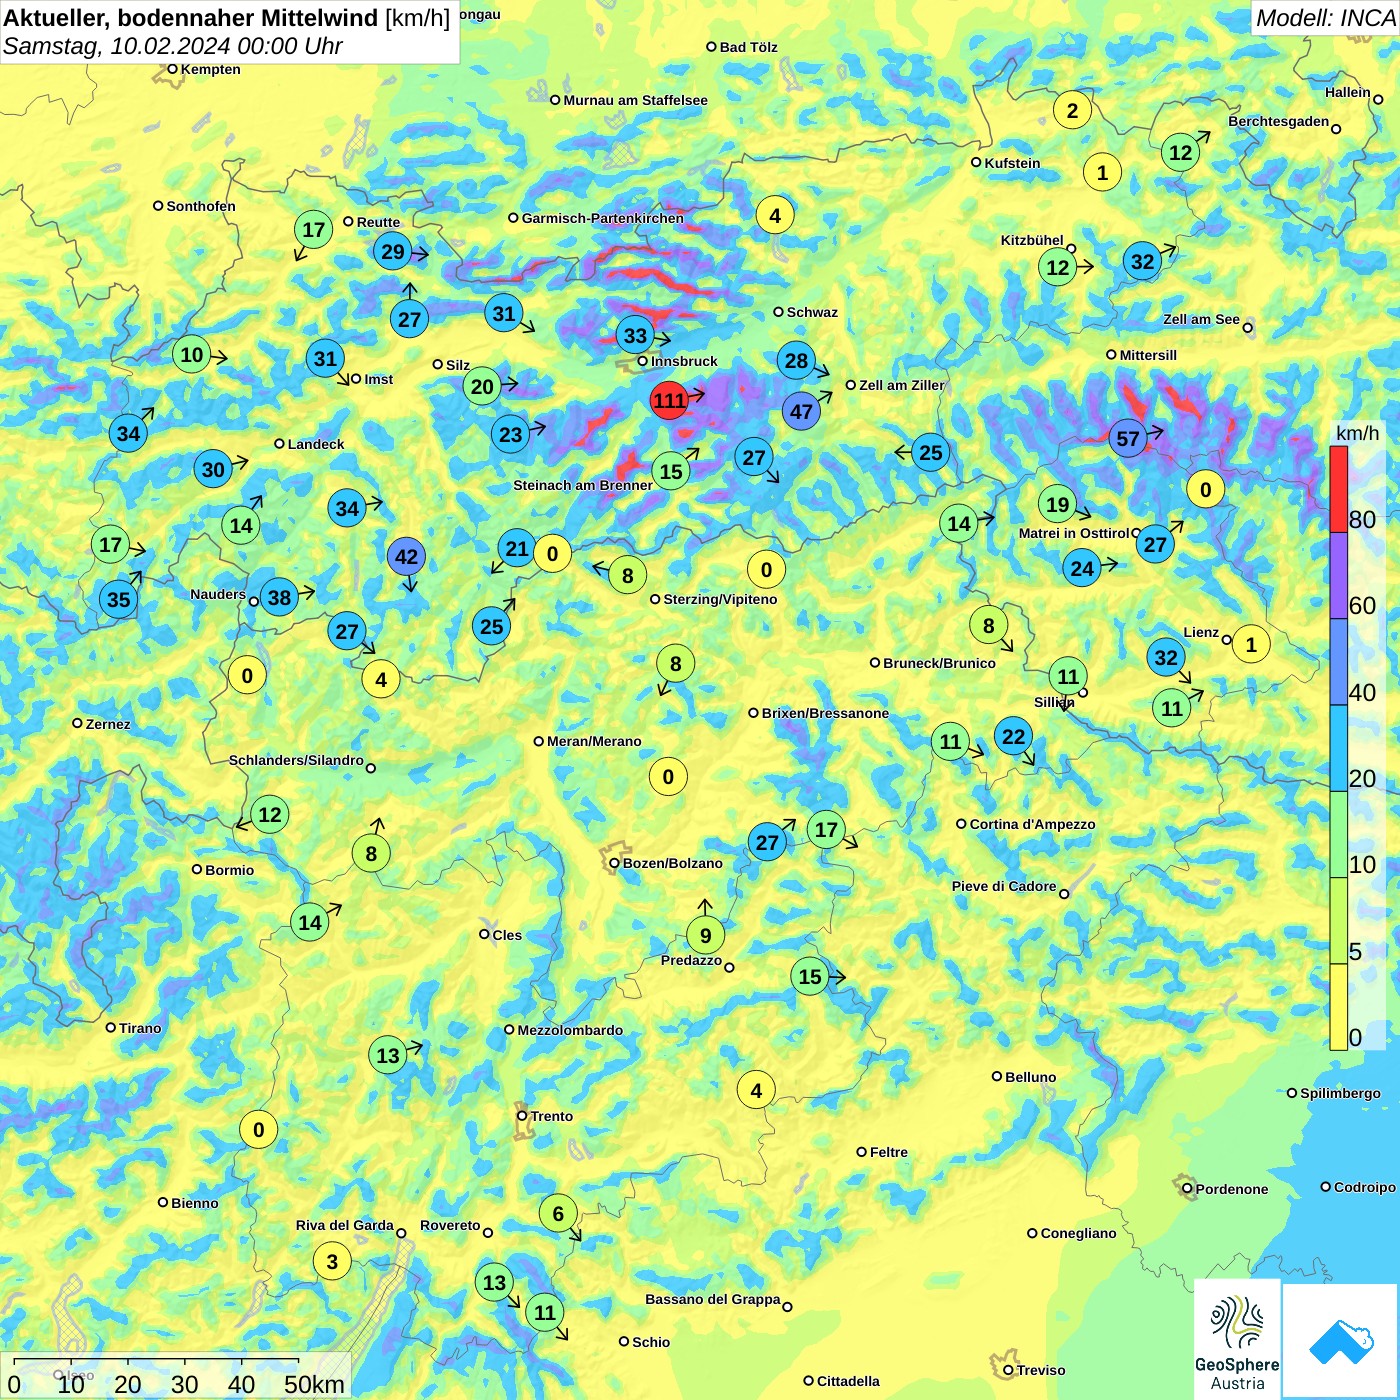Screen dimensions: 1400x1400
Task: Click the 19 marker above Matrei in Osttirol
Action: [x=1058, y=505]
